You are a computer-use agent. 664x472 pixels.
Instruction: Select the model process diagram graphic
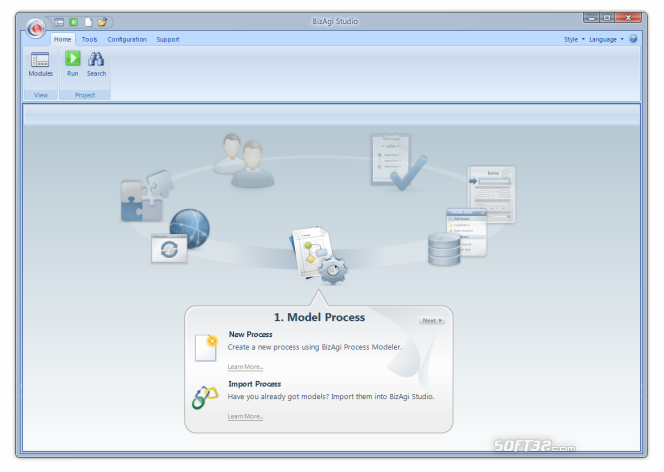318,255
